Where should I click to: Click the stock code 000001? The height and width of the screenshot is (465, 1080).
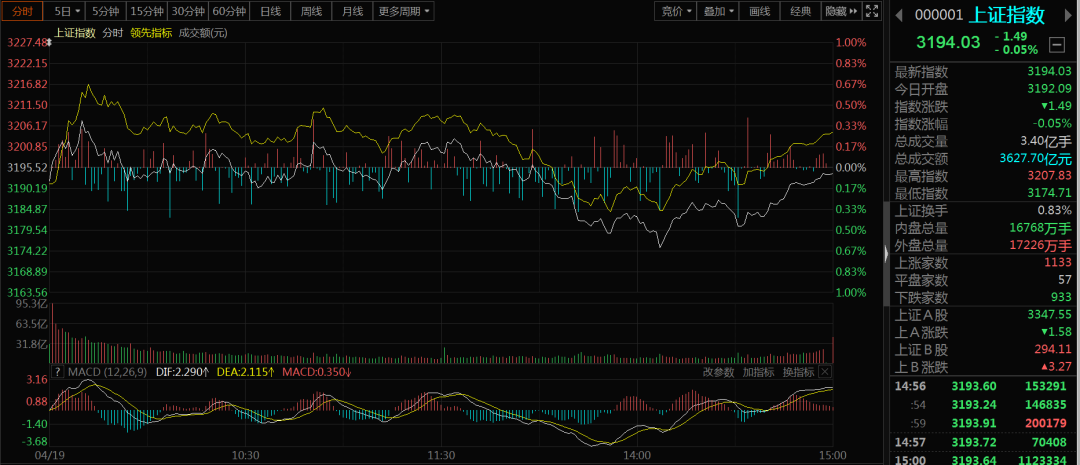[x=938, y=16]
